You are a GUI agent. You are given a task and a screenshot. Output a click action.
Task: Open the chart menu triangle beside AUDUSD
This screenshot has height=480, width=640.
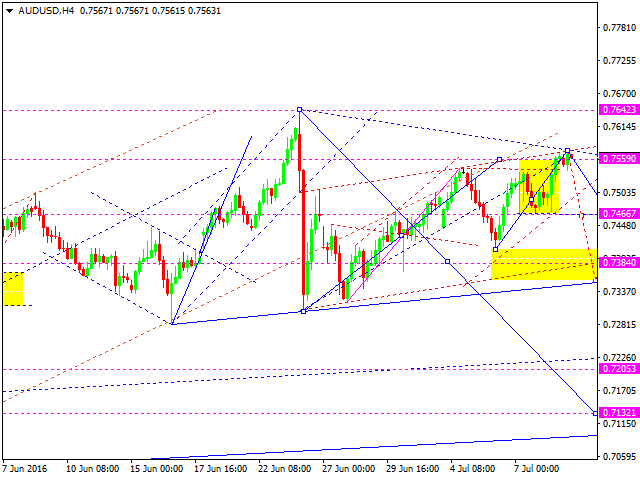(x=9, y=11)
